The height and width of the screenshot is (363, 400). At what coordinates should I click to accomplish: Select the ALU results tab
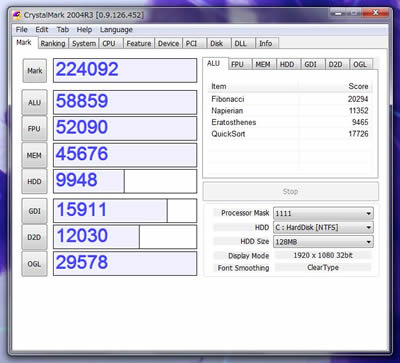click(214, 63)
